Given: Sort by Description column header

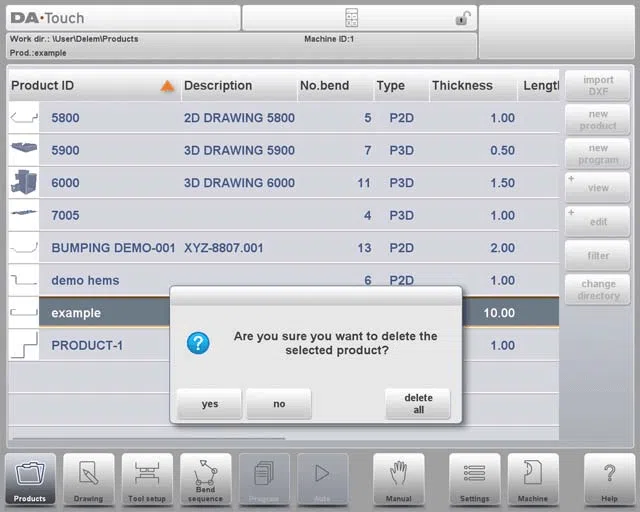Looking at the screenshot, I should (x=239, y=86).
